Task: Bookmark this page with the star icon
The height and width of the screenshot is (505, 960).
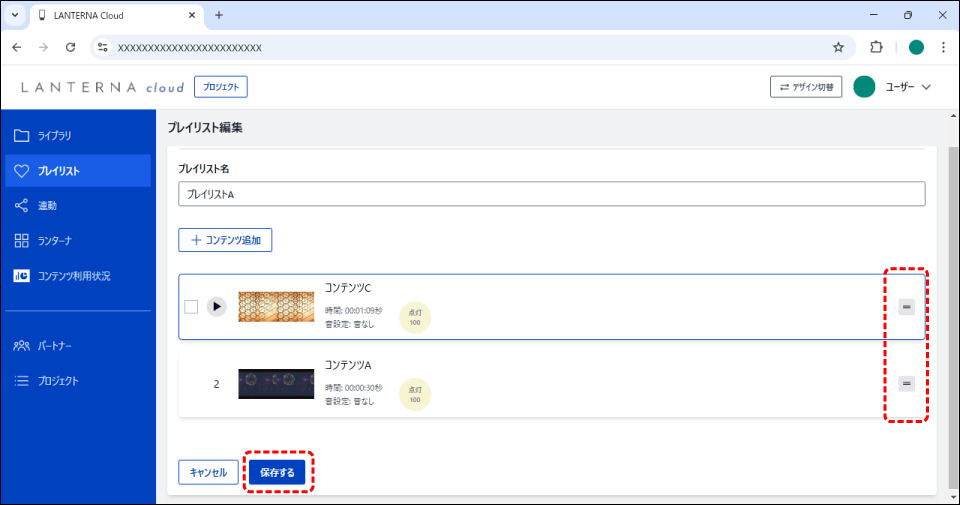Action: coord(838,47)
